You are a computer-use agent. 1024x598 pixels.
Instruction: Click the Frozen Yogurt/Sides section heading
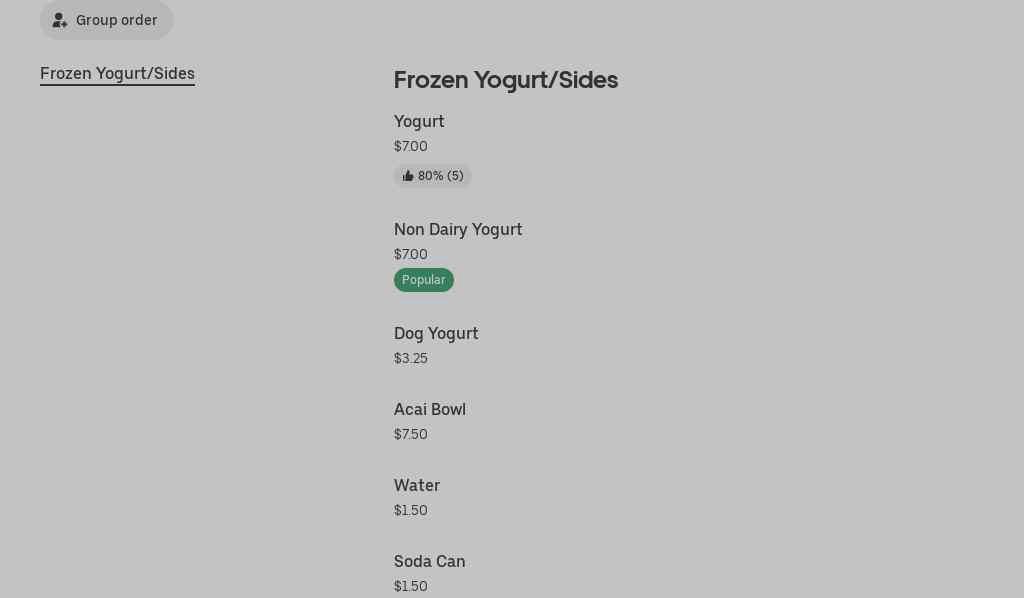(506, 80)
